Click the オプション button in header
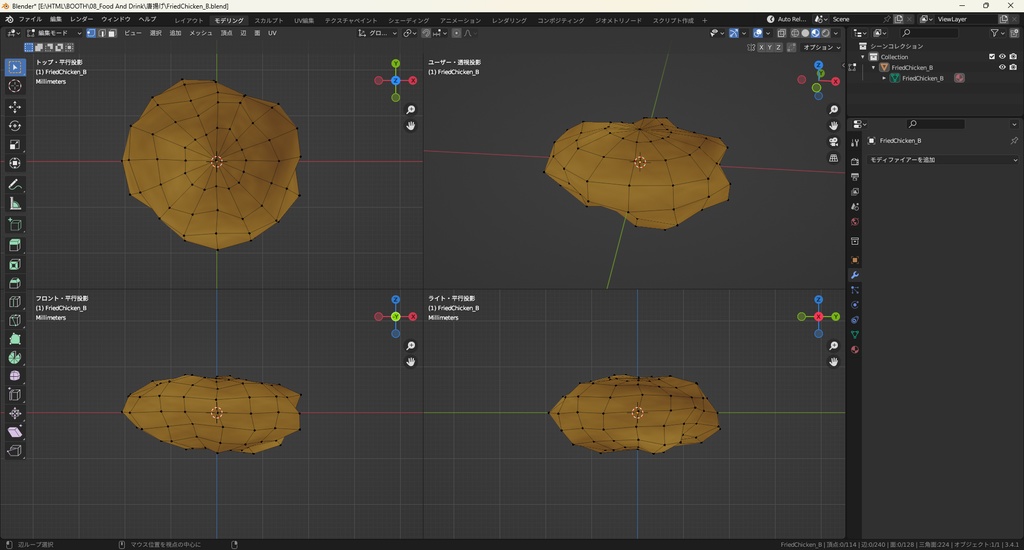This screenshot has height=550, width=1024. point(821,47)
